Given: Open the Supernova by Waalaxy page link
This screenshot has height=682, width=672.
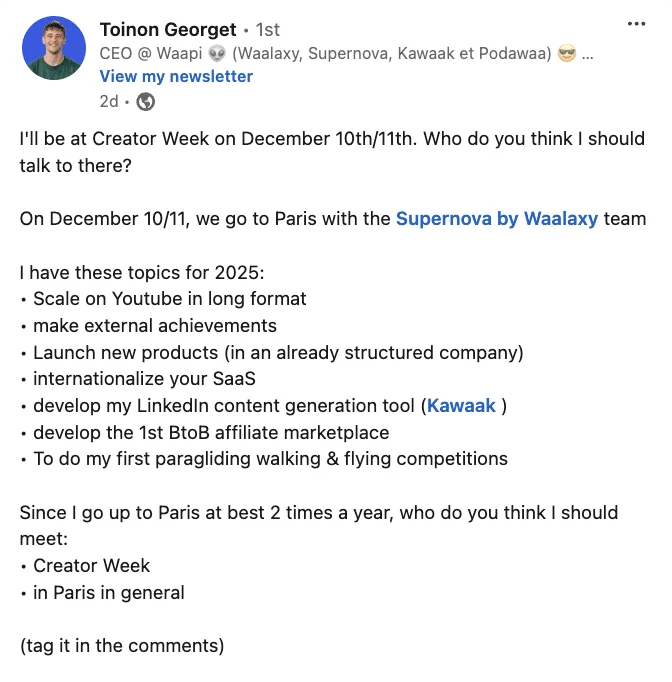Looking at the screenshot, I should pyautogui.click(x=497, y=219).
